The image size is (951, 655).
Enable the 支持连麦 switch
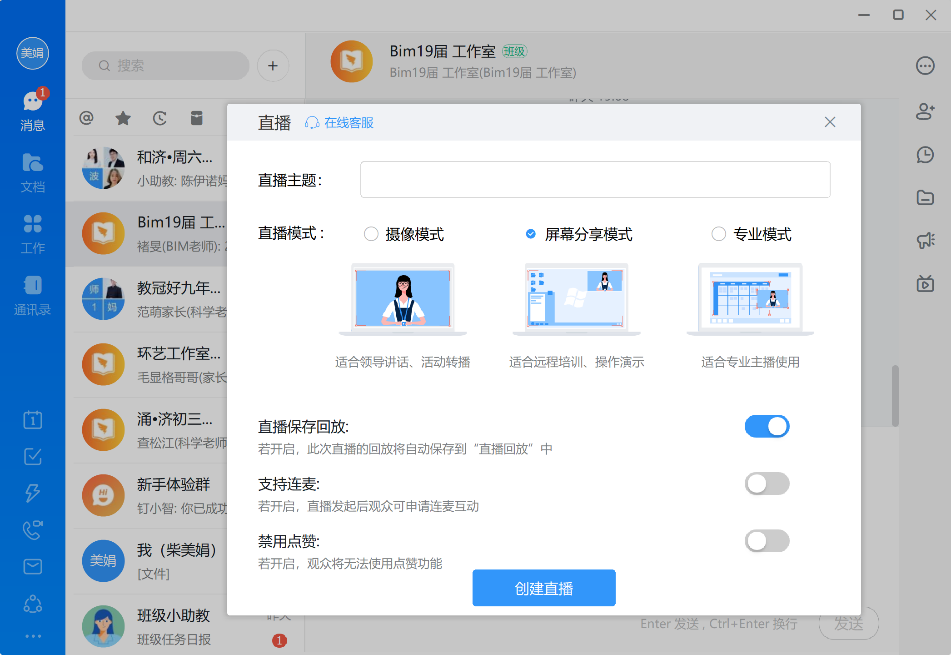click(766, 484)
